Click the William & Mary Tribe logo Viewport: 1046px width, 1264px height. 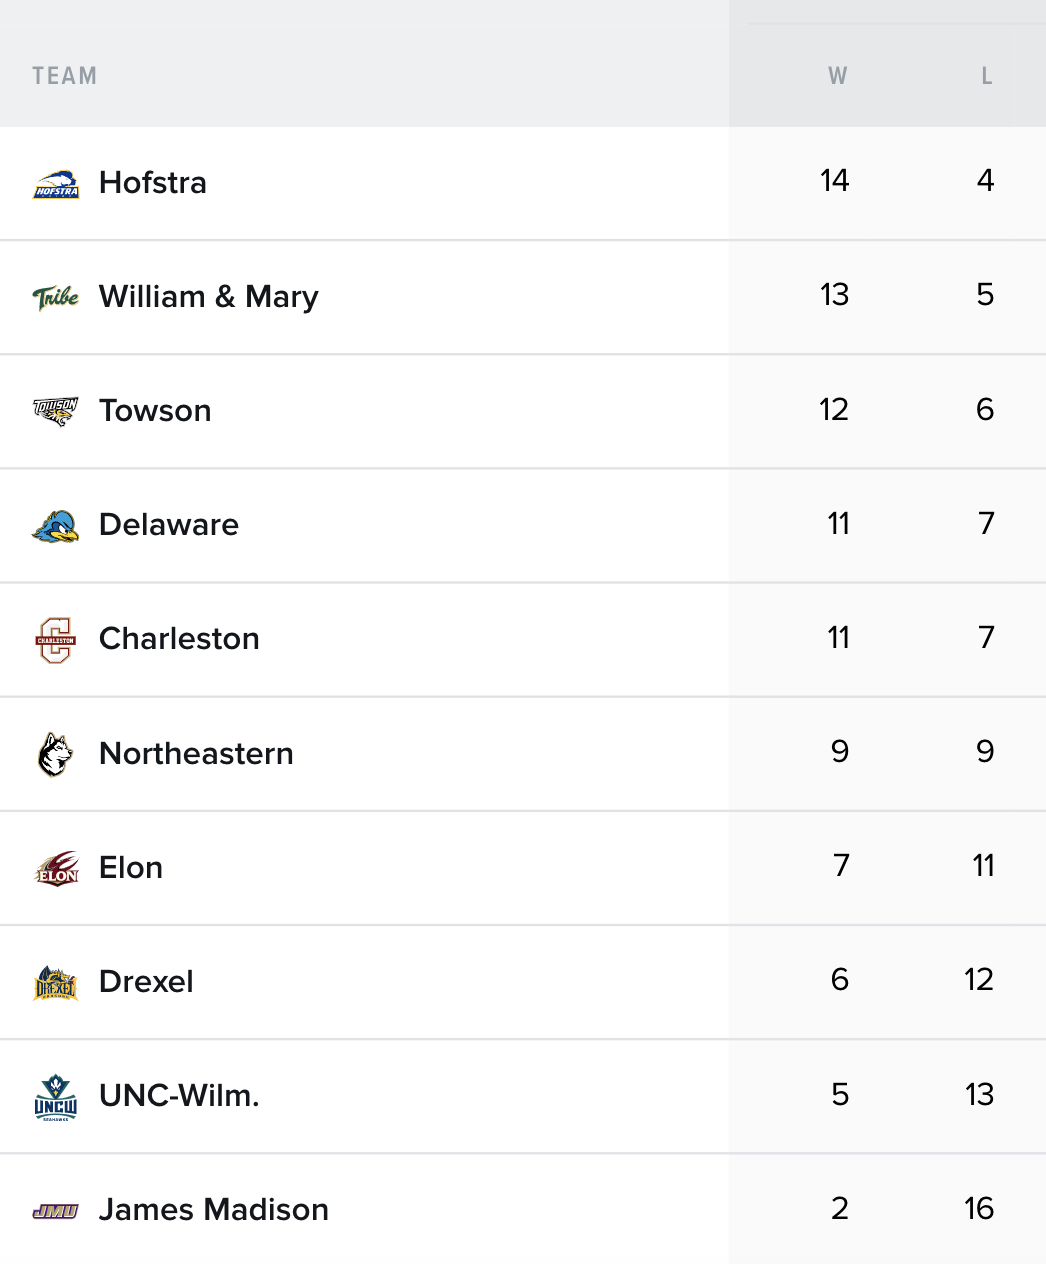tap(56, 297)
